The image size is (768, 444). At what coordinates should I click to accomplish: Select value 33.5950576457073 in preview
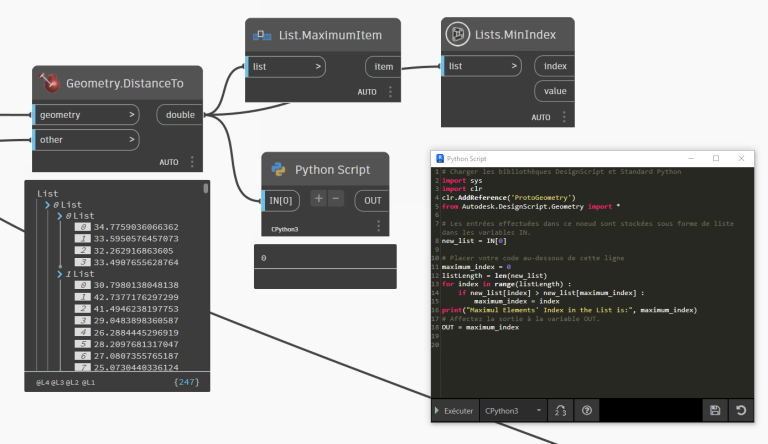(136, 239)
